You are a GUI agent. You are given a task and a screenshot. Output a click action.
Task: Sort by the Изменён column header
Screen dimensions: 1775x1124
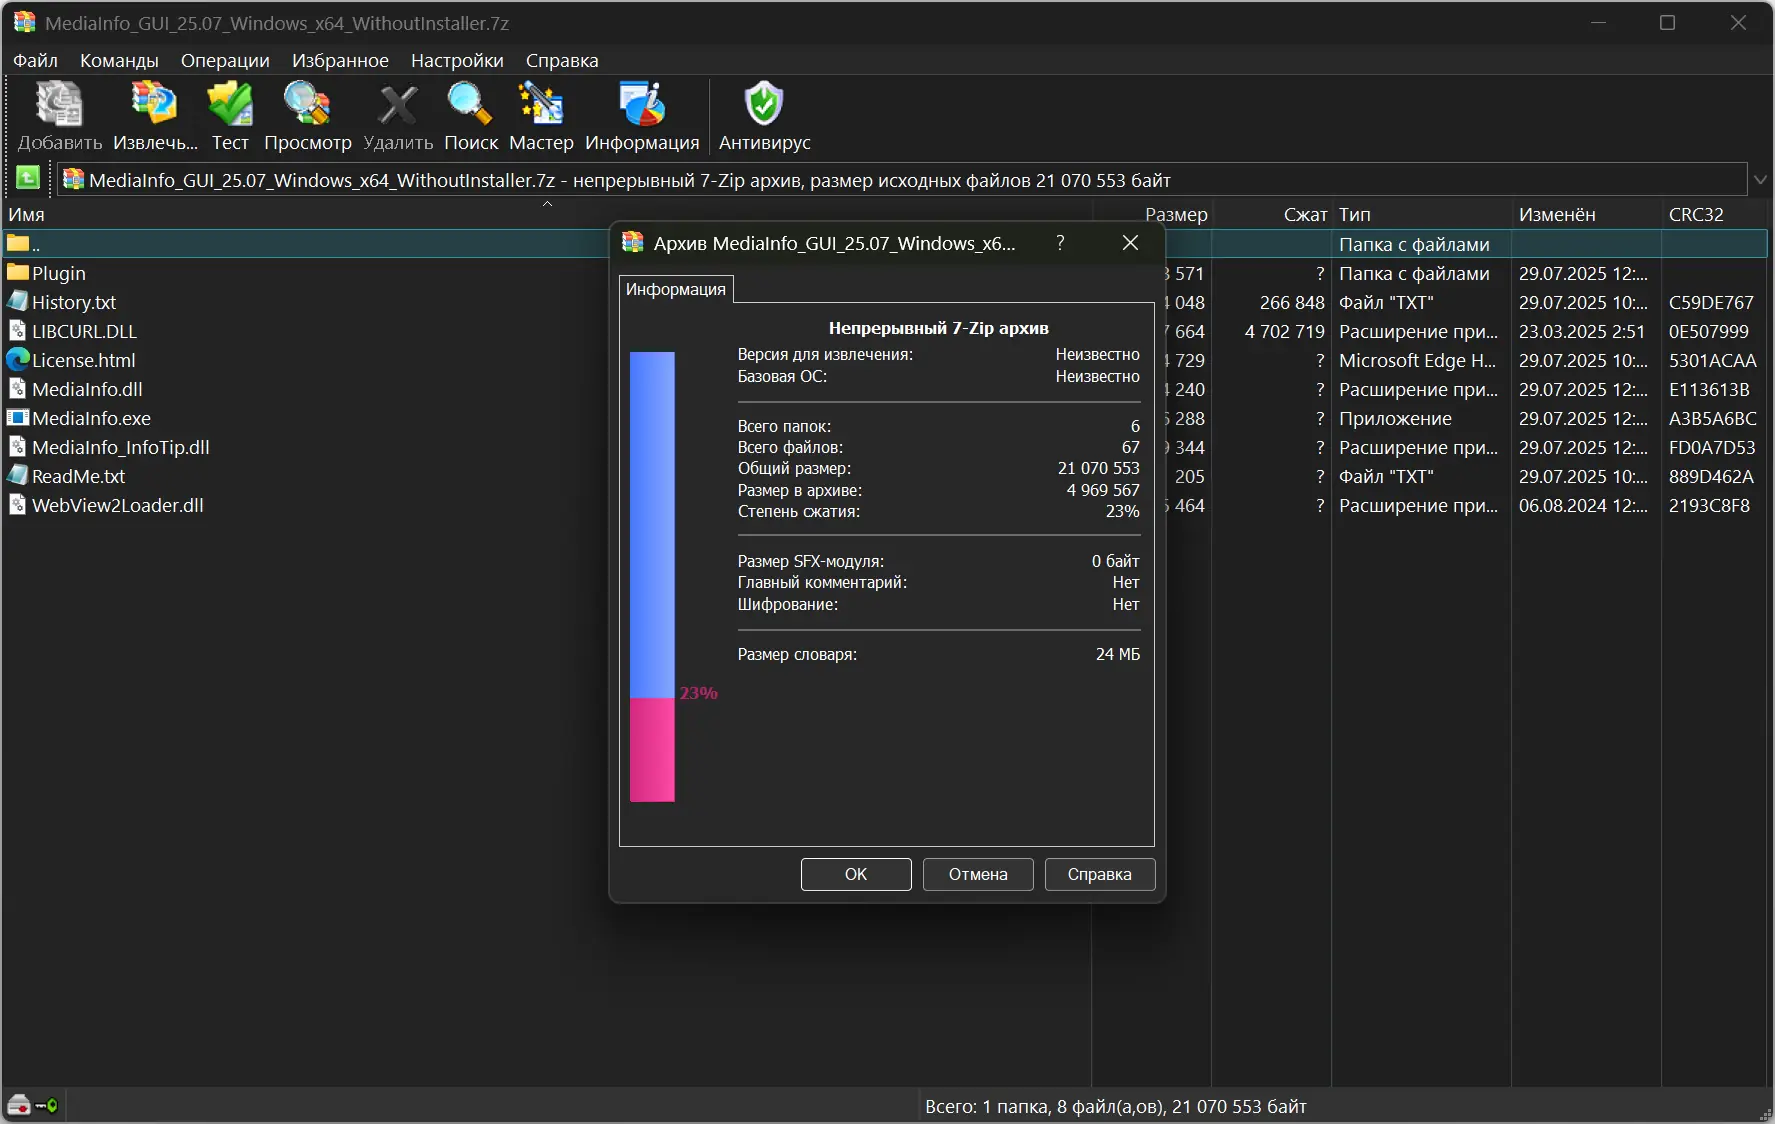(x=1586, y=214)
